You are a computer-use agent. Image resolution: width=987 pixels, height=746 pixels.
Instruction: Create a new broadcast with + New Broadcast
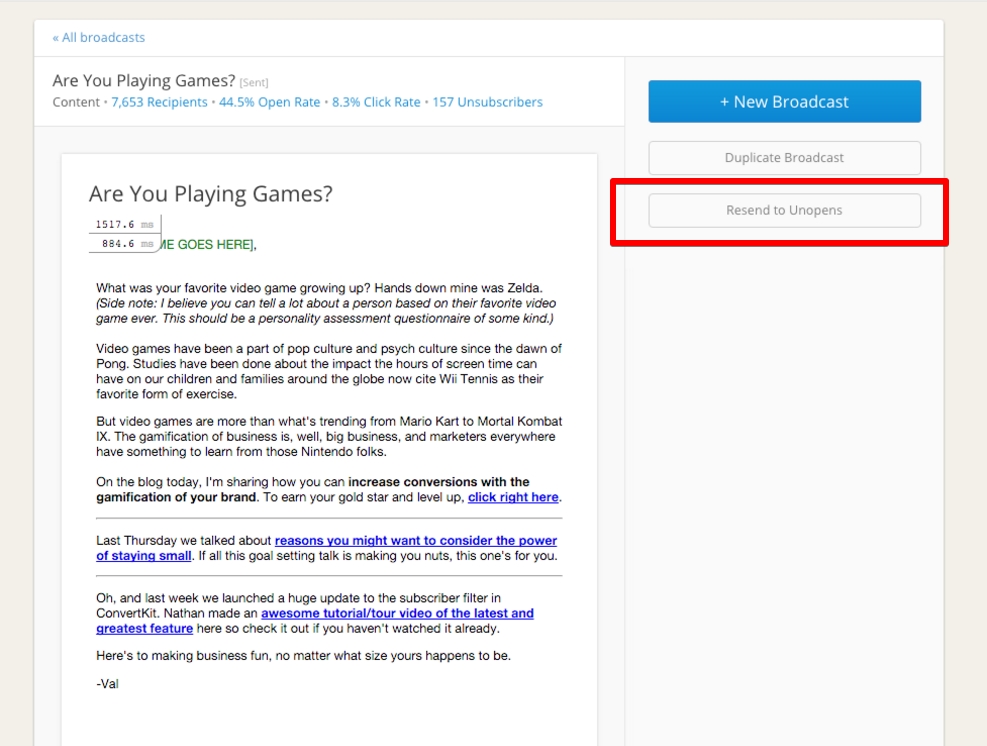coord(784,101)
